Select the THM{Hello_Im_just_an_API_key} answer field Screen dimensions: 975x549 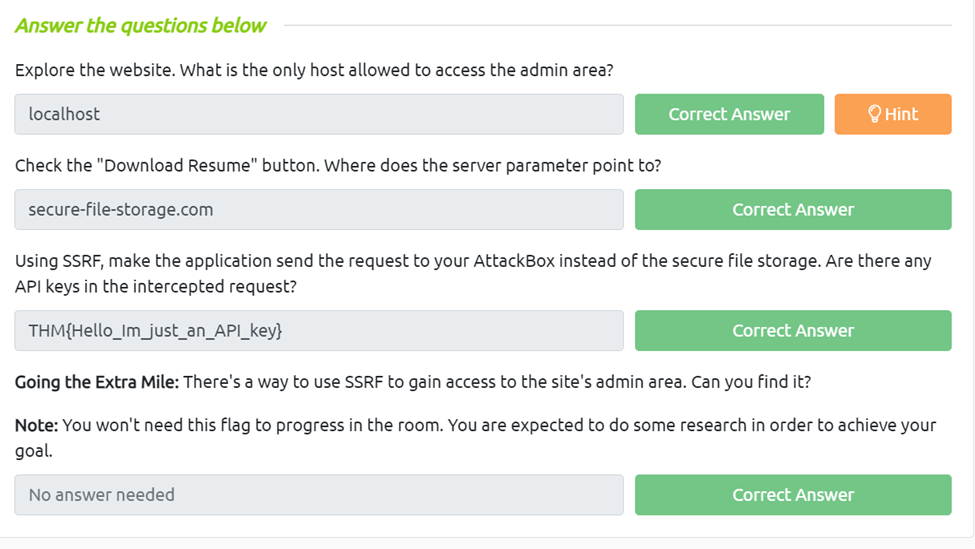[318, 331]
